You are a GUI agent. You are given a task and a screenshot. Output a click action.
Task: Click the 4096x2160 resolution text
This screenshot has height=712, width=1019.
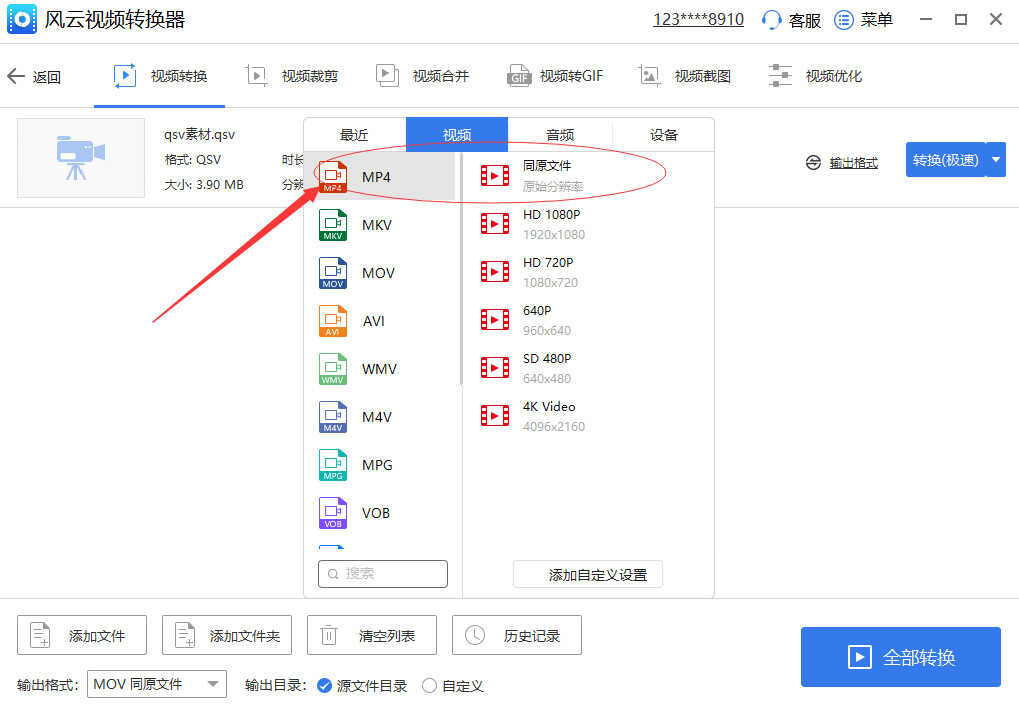554,427
